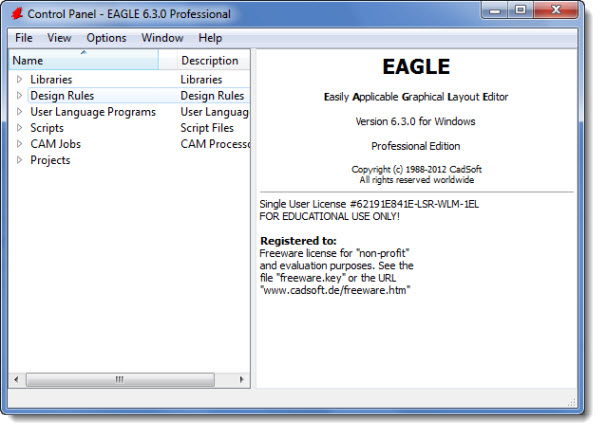600x430 pixels.
Task: Expand the Design Rules tree node
Action: coord(19,96)
